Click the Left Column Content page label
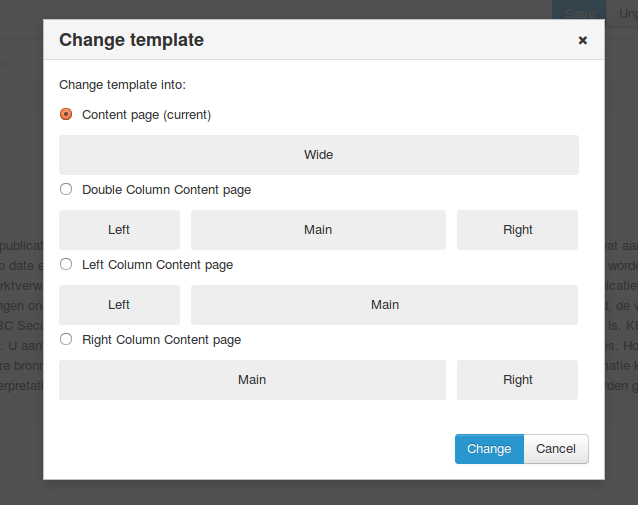Viewport: 638px width, 505px height. (x=157, y=265)
